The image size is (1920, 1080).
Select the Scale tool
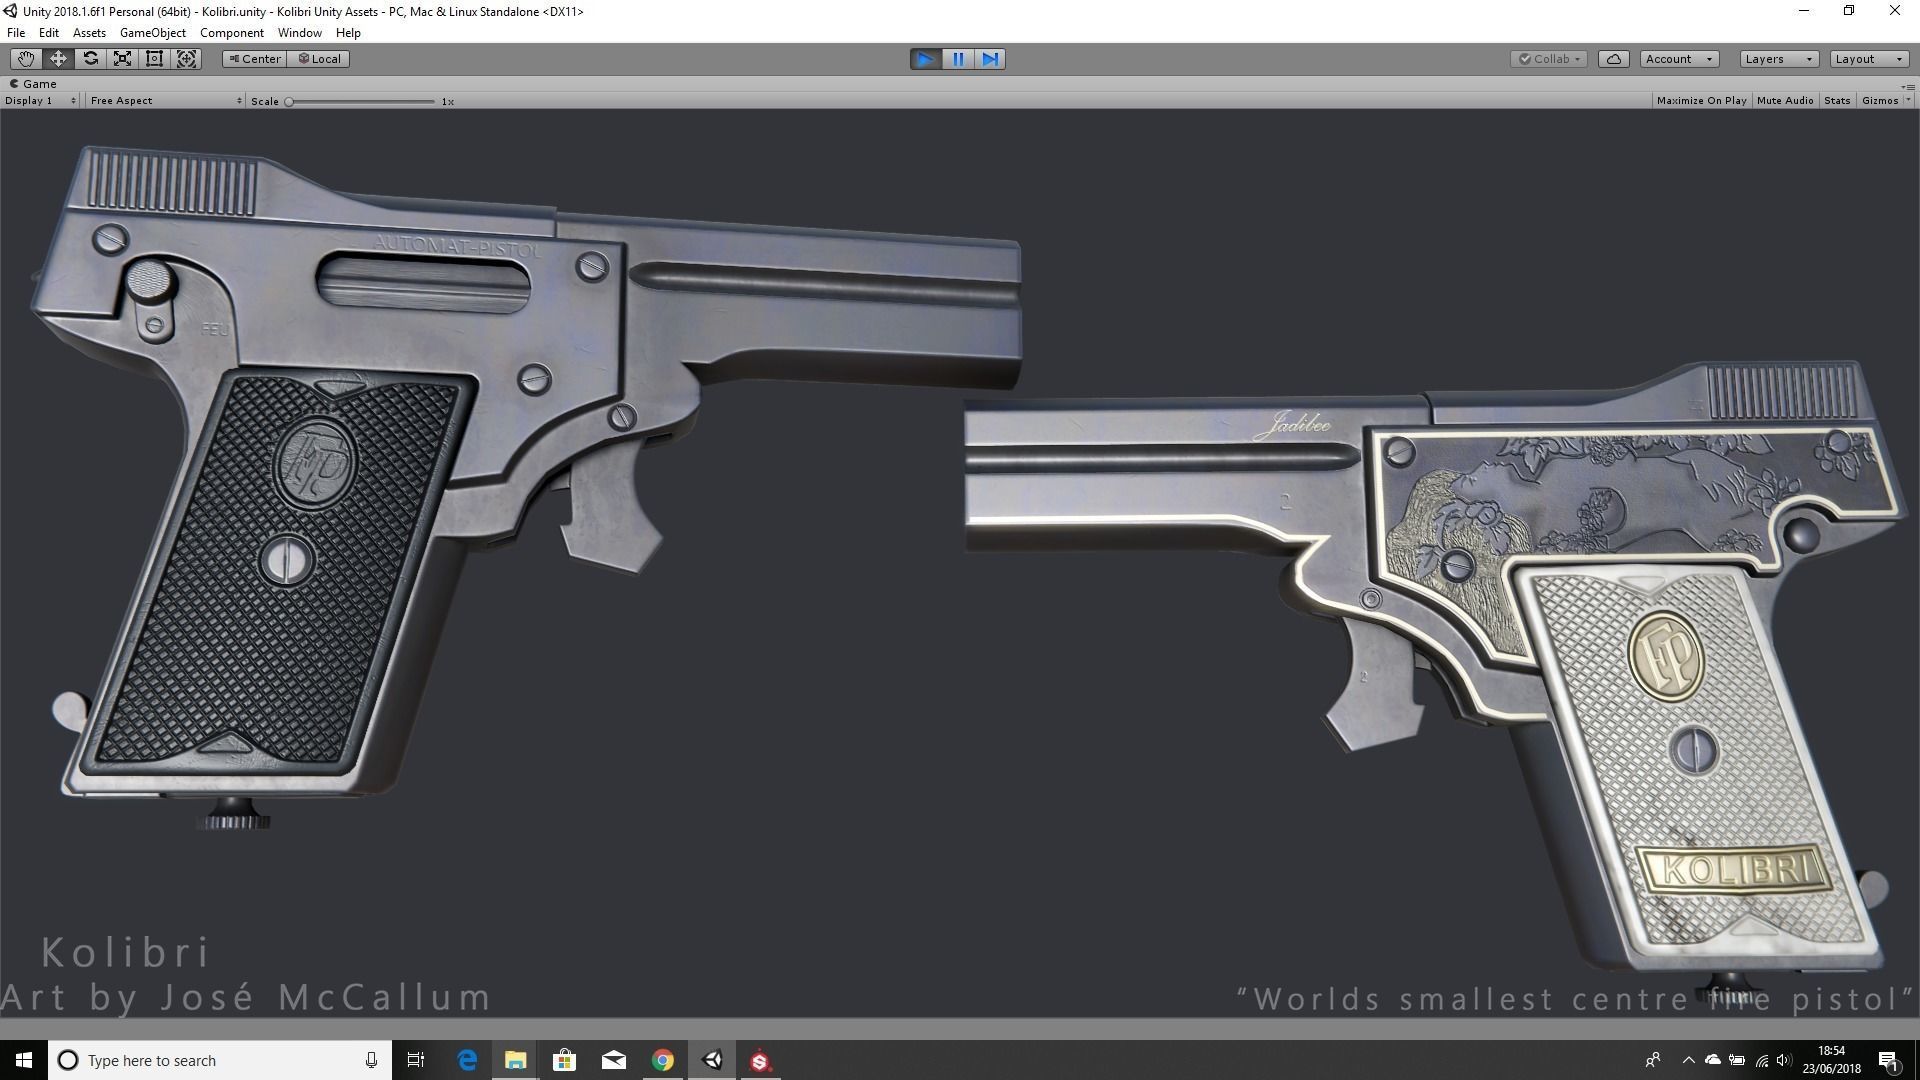[122, 59]
